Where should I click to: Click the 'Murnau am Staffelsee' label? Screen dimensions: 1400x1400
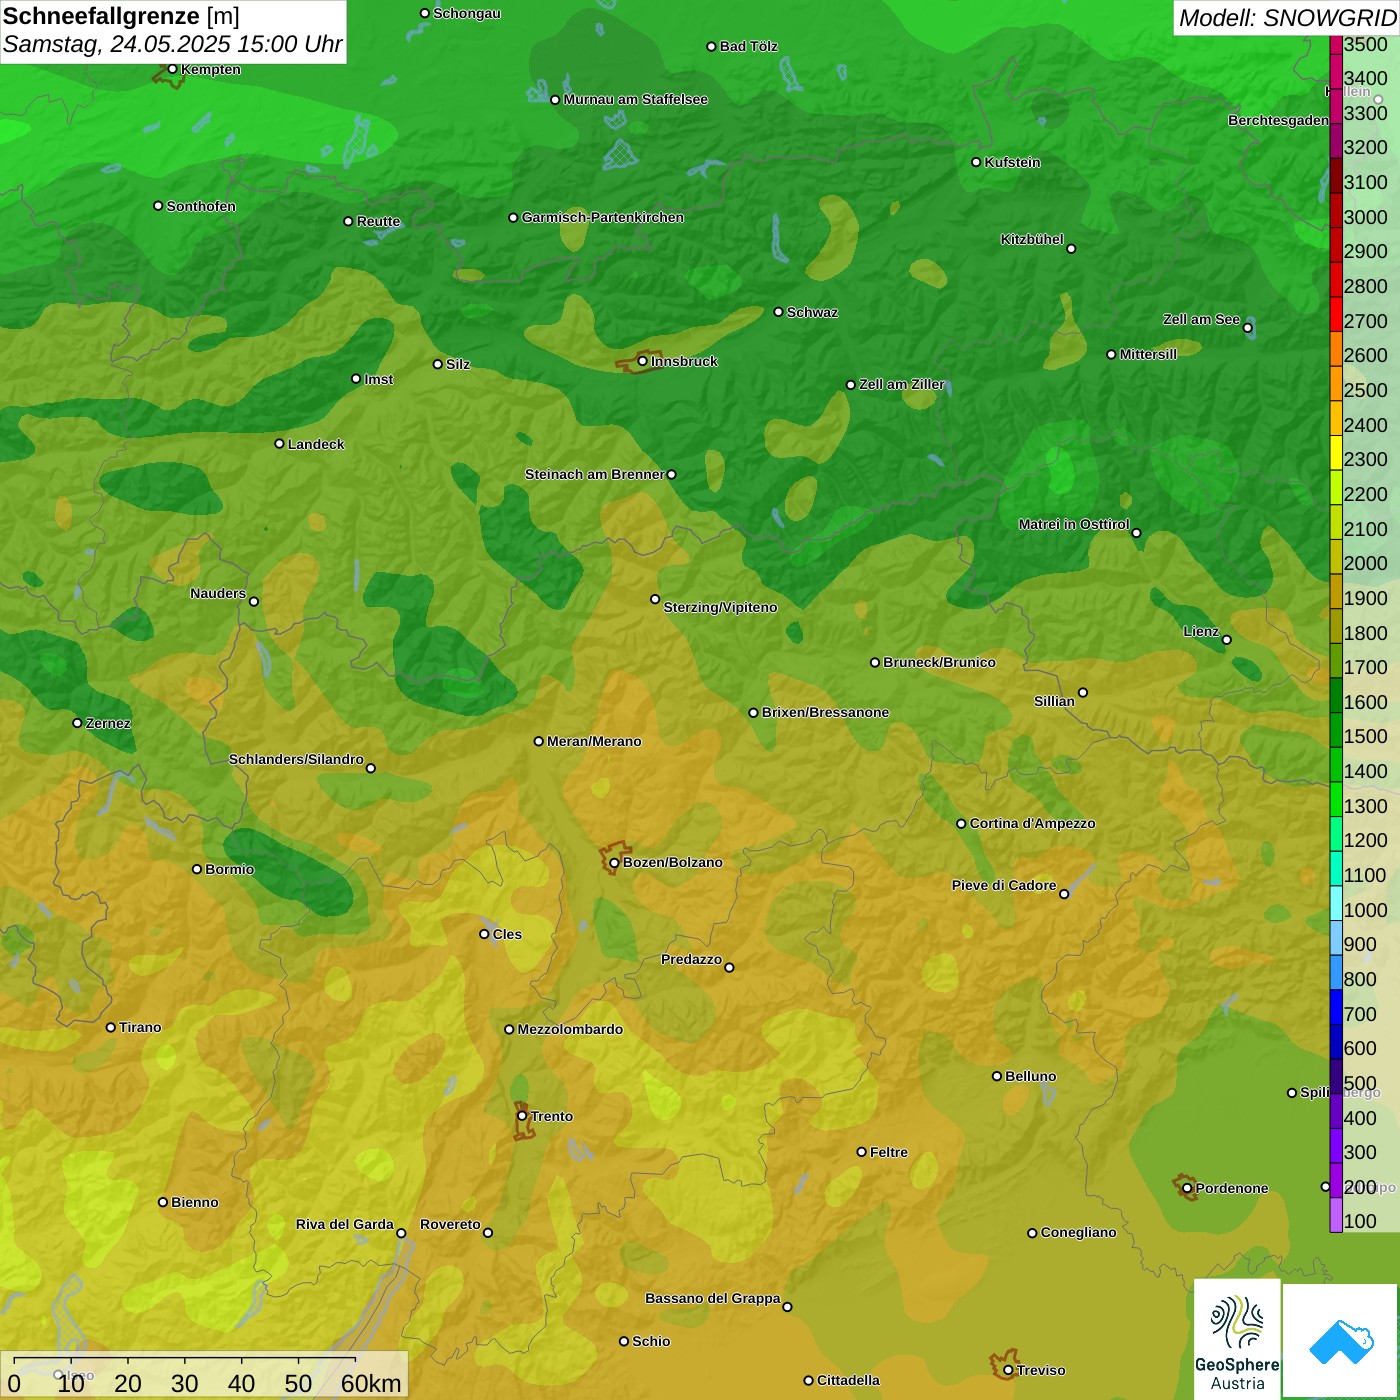pyautogui.click(x=636, y=99)
